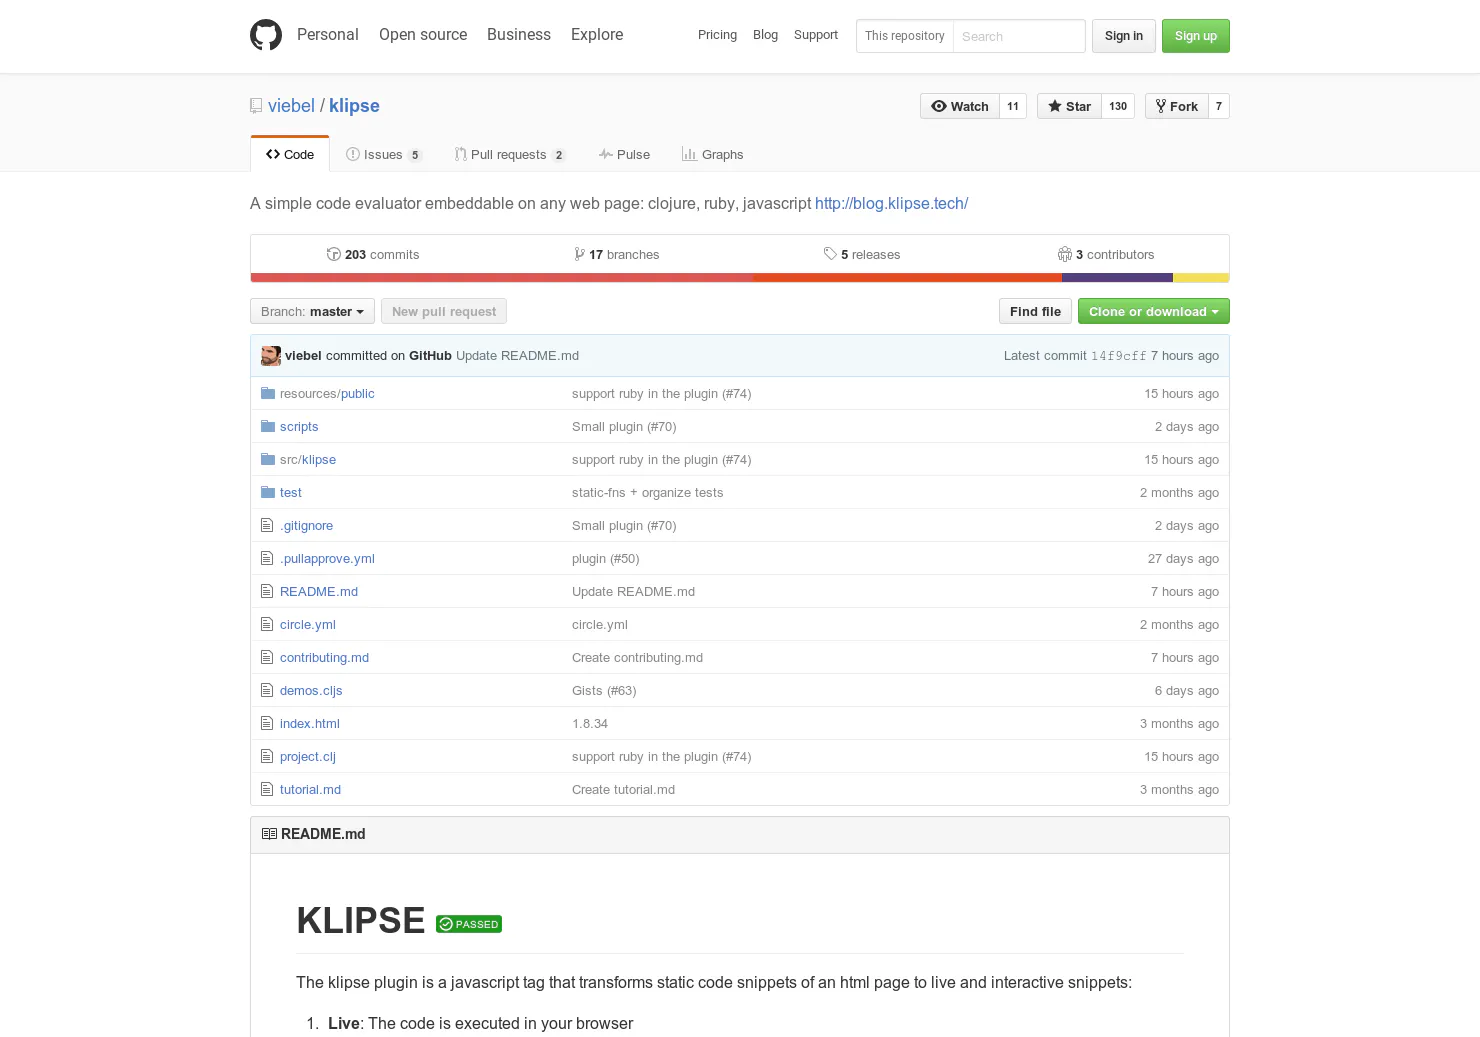Screen dimensions: 1480x1037
Task: View the 130 stargazers count
Action: point(1118,106)
